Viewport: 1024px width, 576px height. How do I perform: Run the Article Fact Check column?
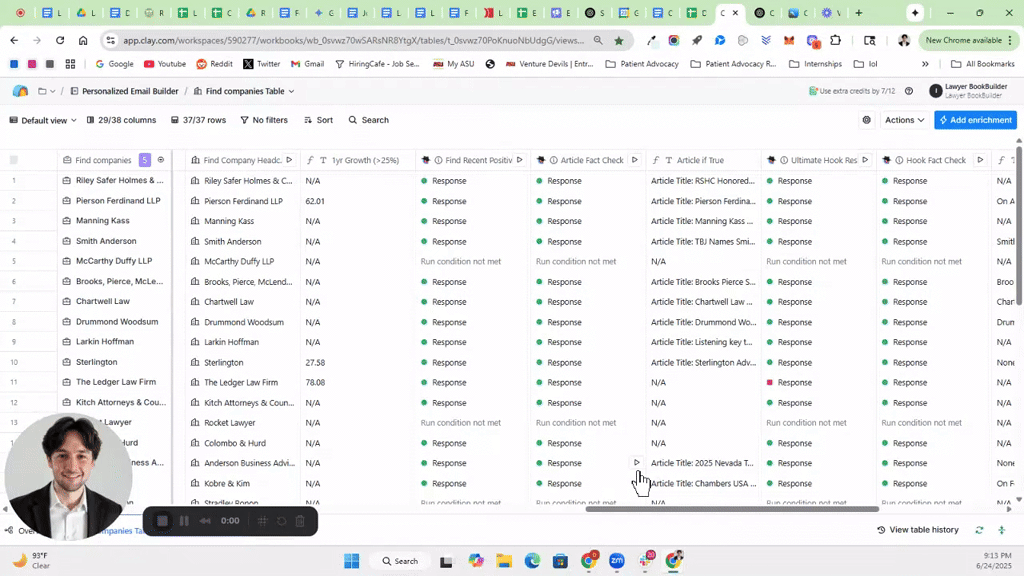tap(635, 160)
